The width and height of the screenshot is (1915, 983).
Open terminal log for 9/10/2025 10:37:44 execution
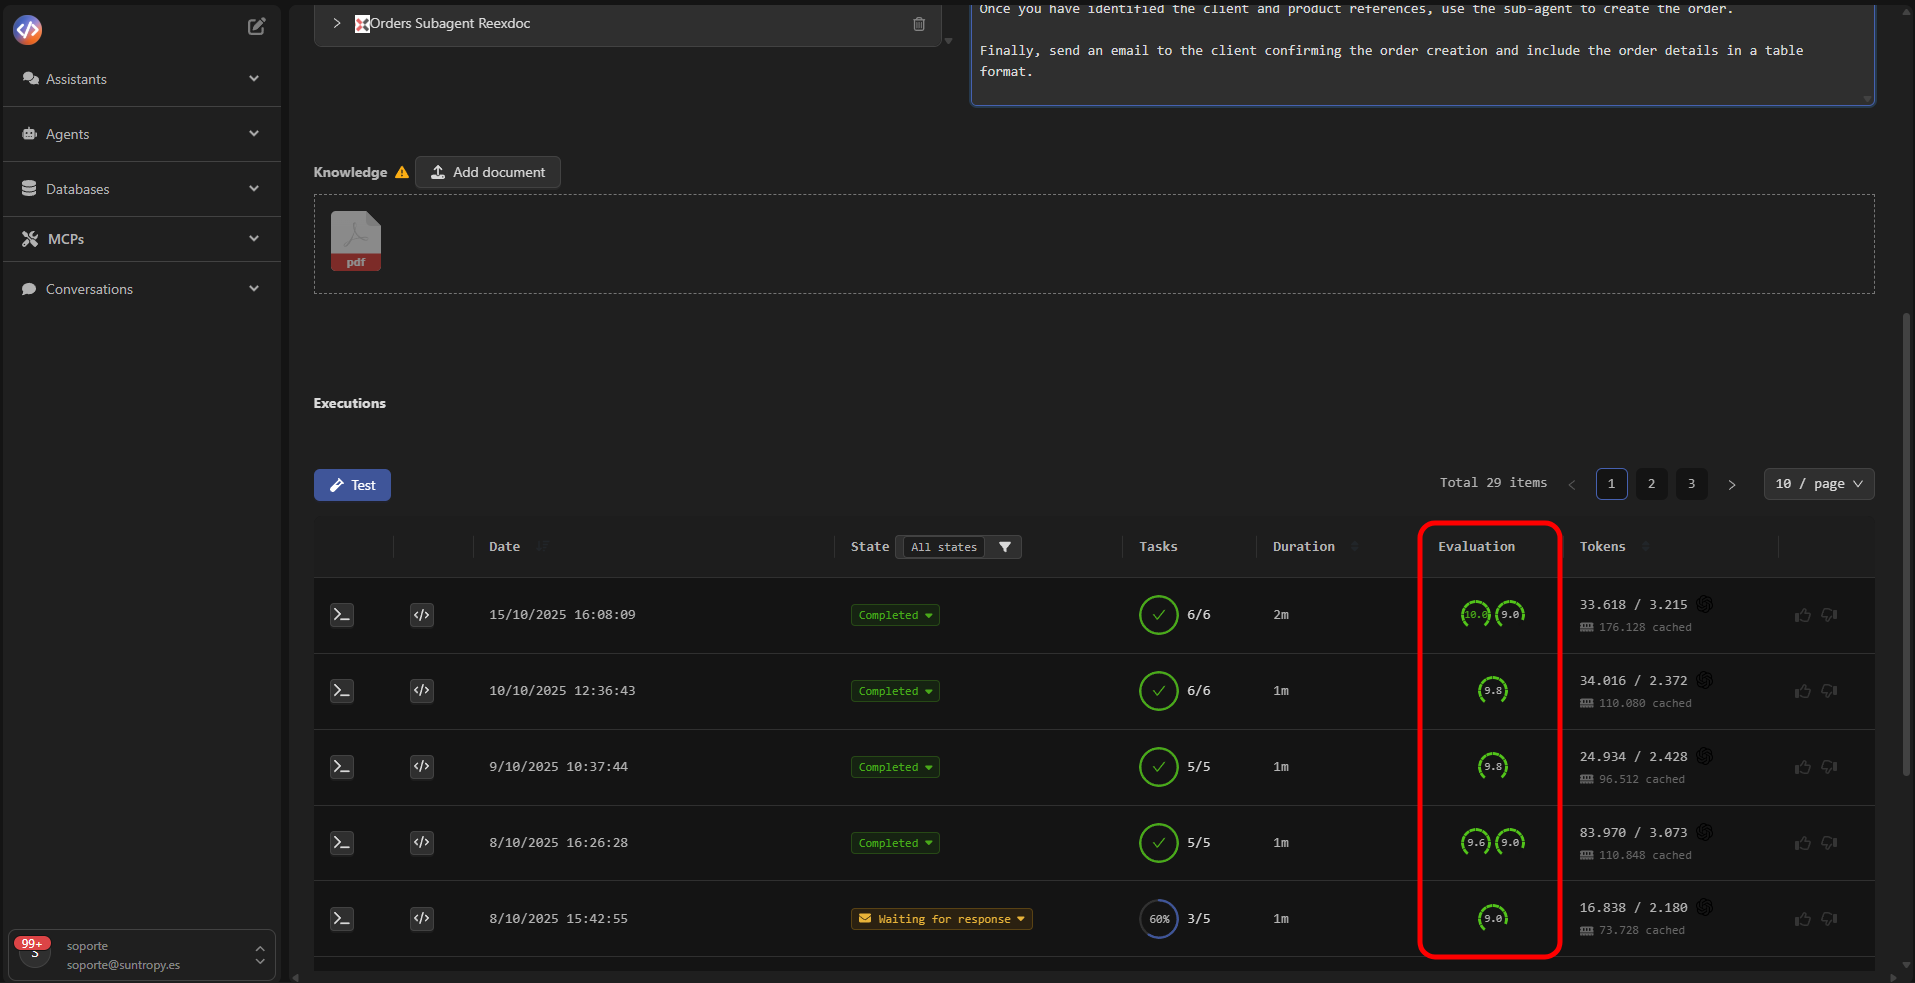[342, 767]
